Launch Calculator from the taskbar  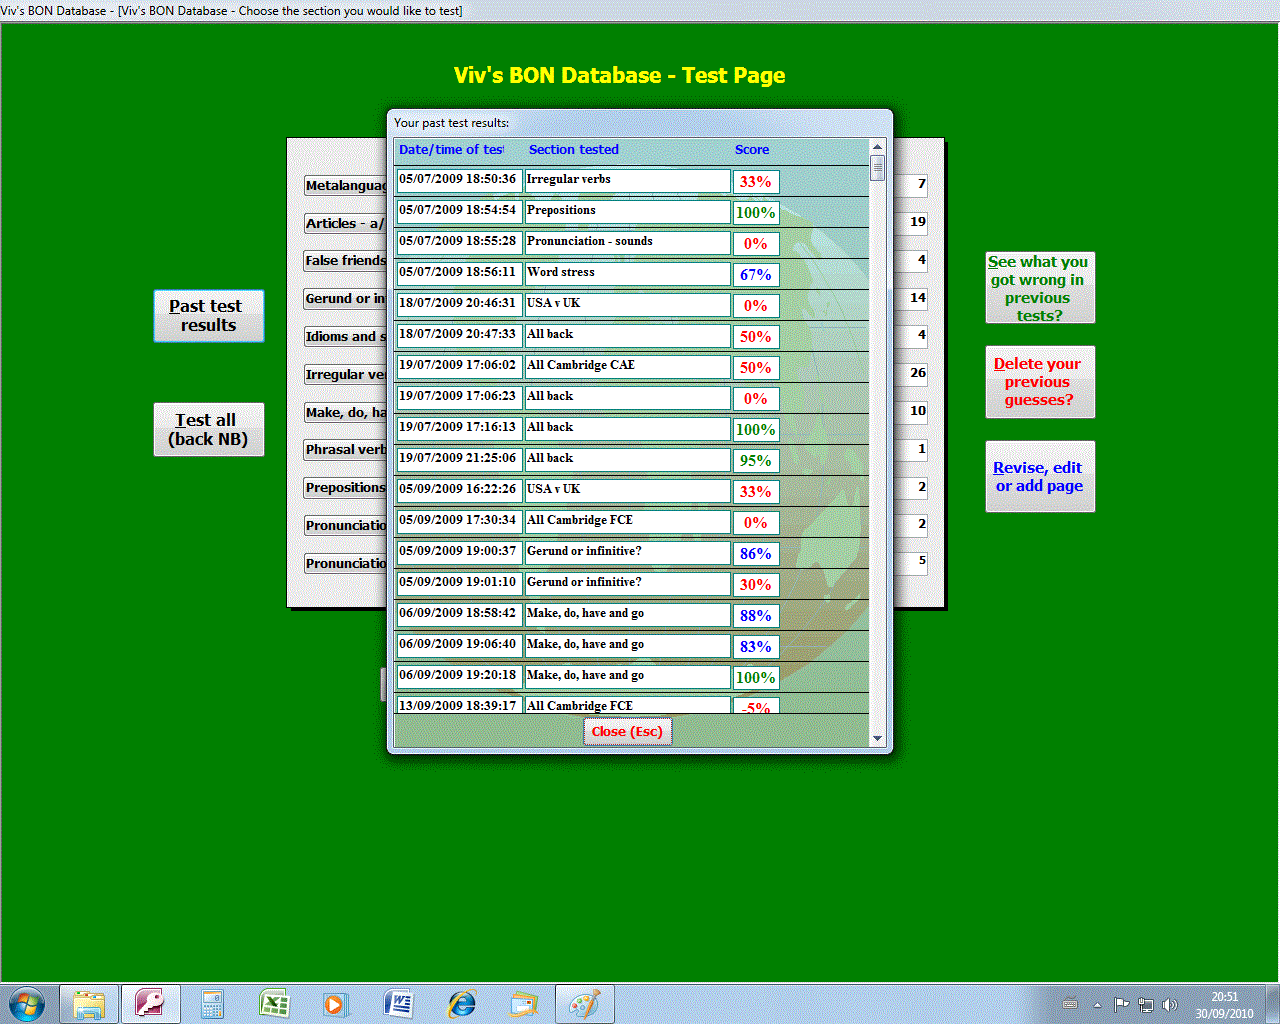click(x=212, y=1003)
